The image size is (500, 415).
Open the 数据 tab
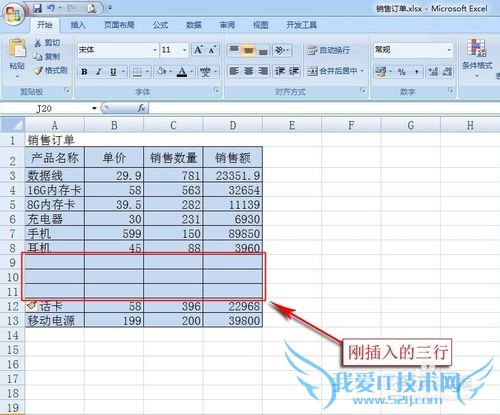click(x=193, y=25)
